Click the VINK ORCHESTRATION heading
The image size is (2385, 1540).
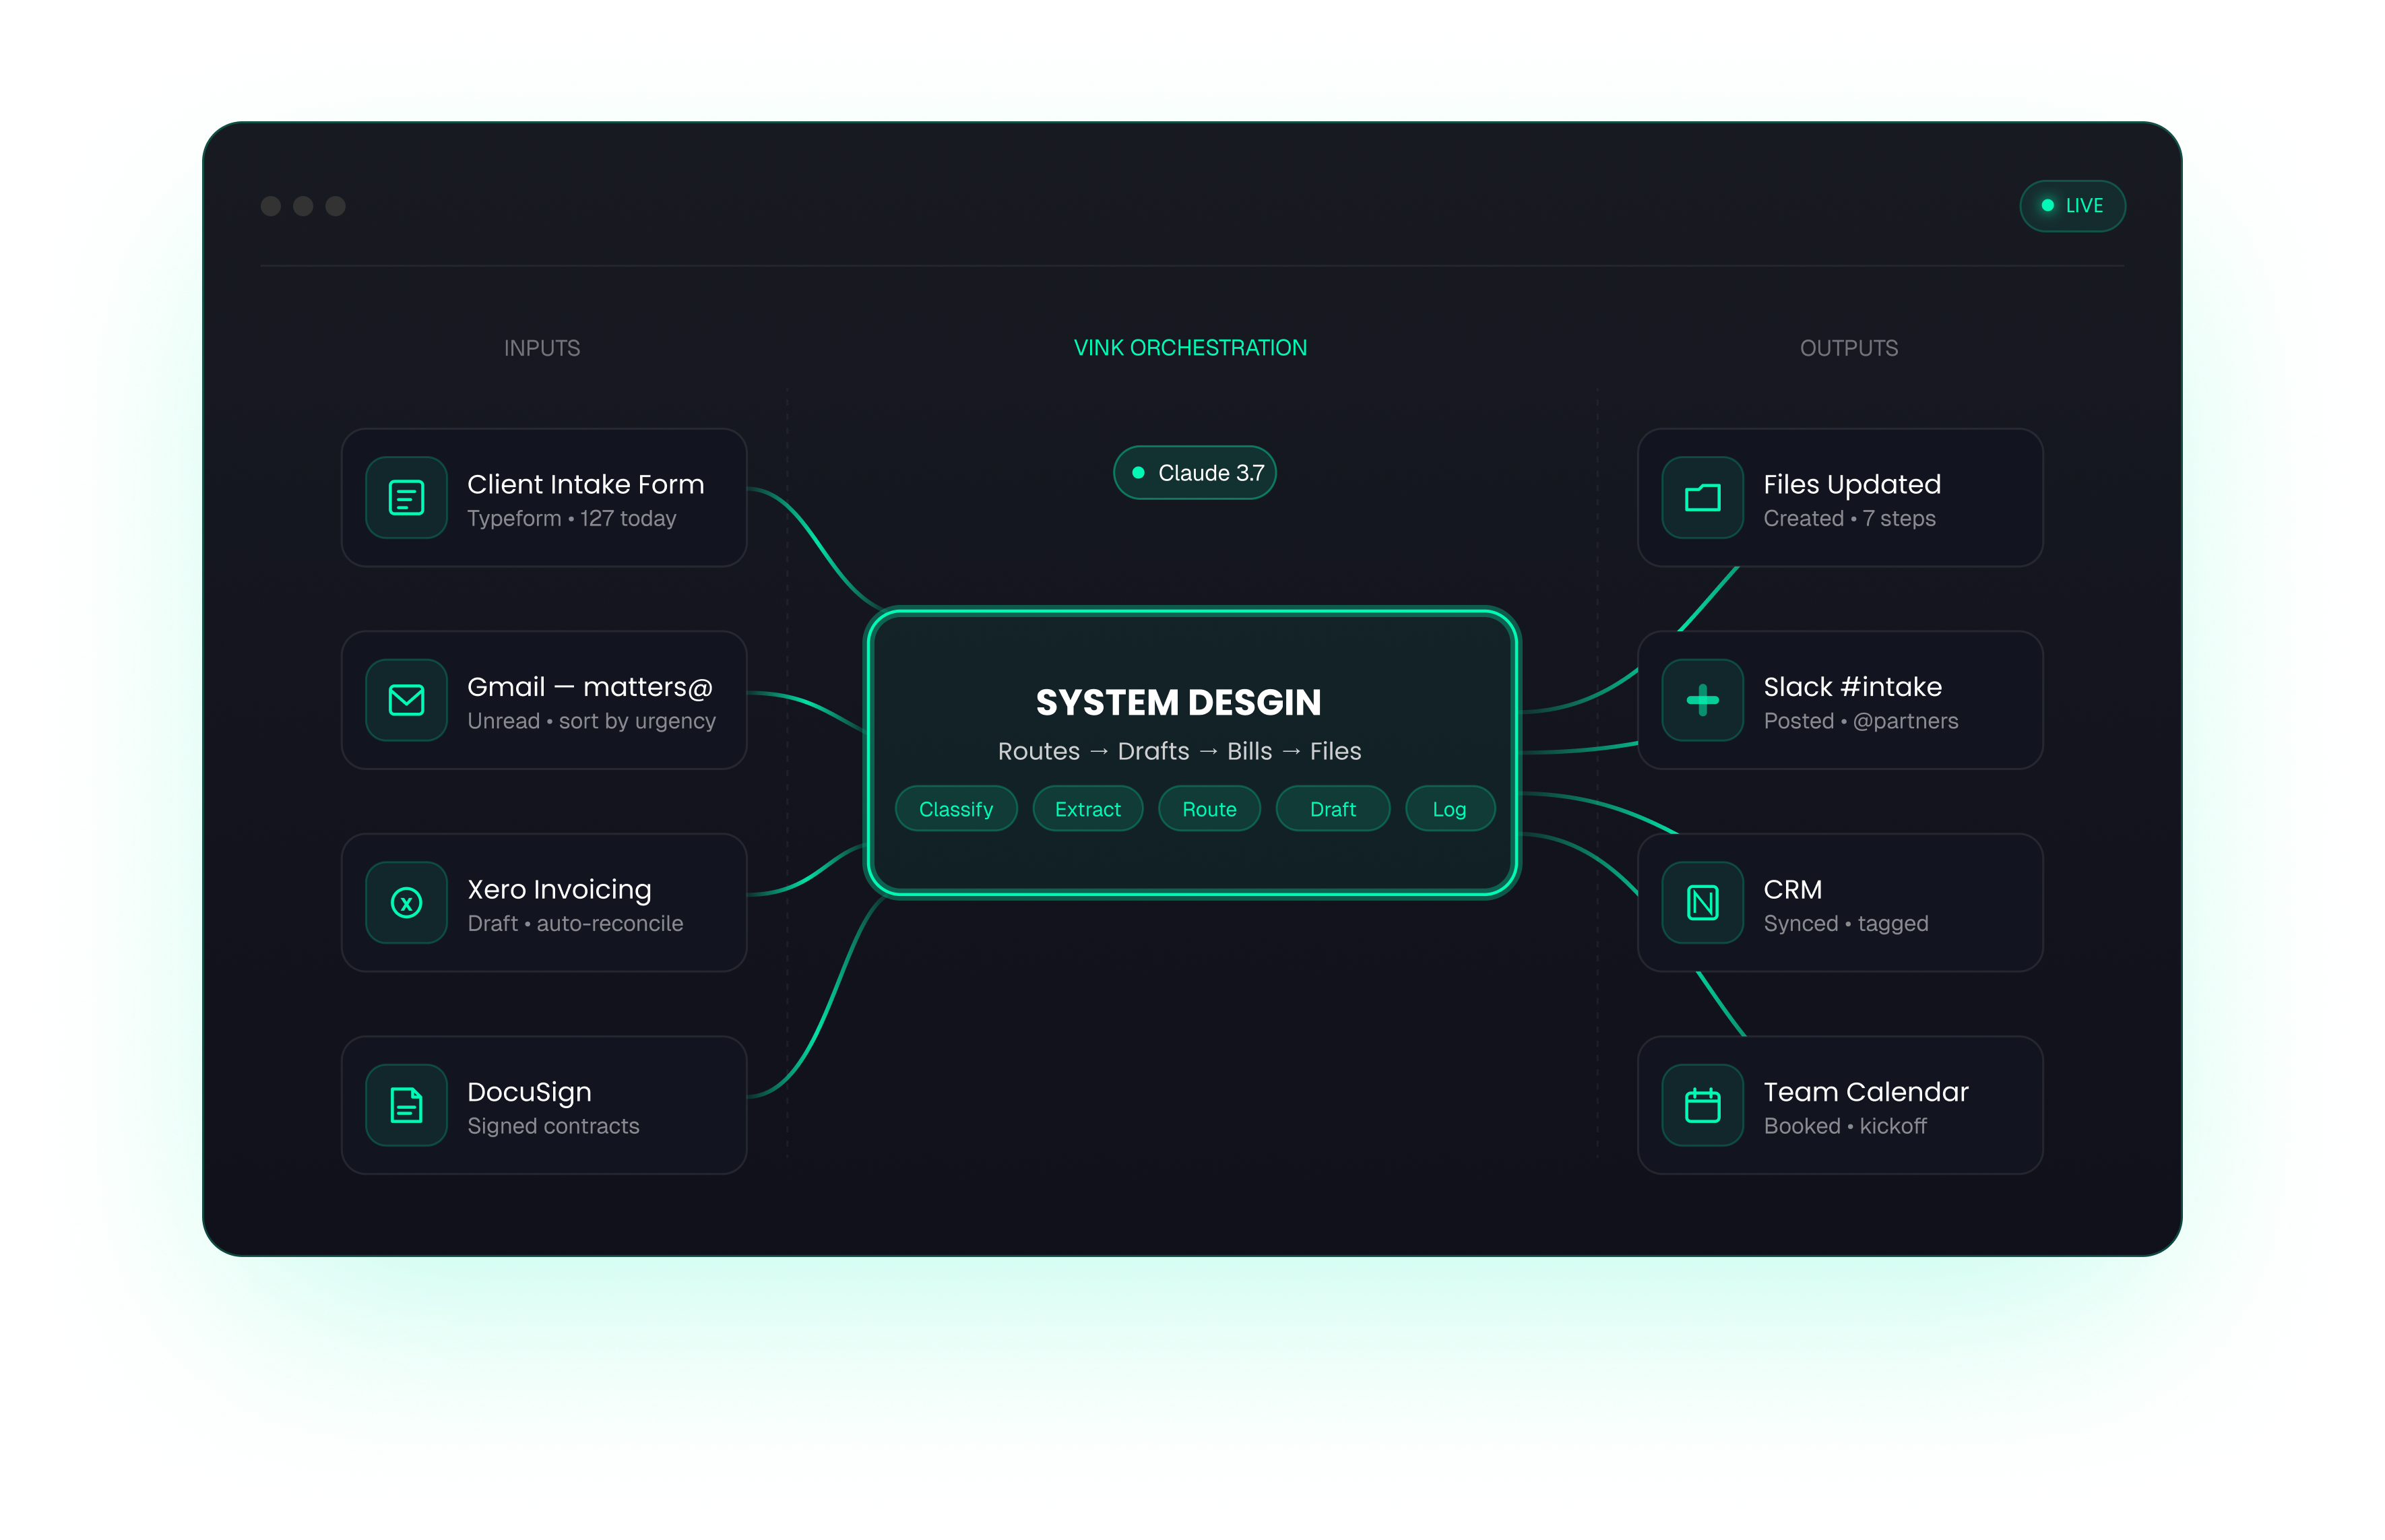(1190, 348)
